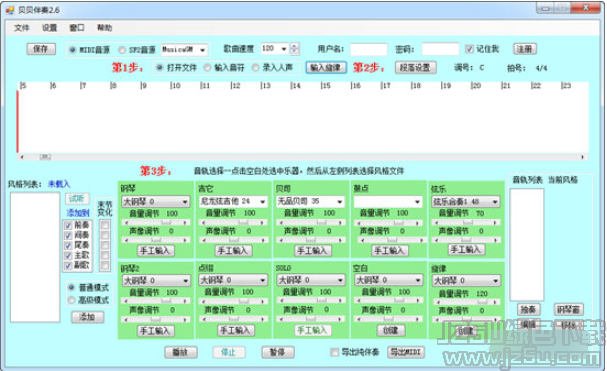
Task: Click the 段落设置 button
Action: tap(415, 67)
